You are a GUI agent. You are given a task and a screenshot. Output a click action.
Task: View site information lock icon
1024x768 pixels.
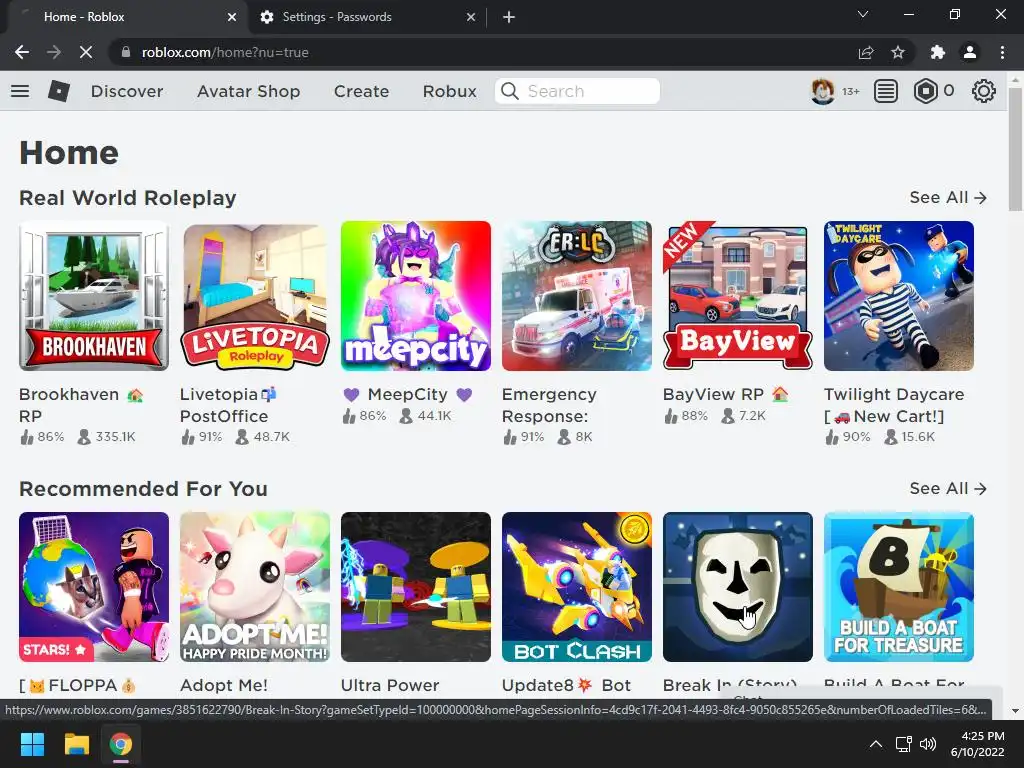tap(126, 52)
